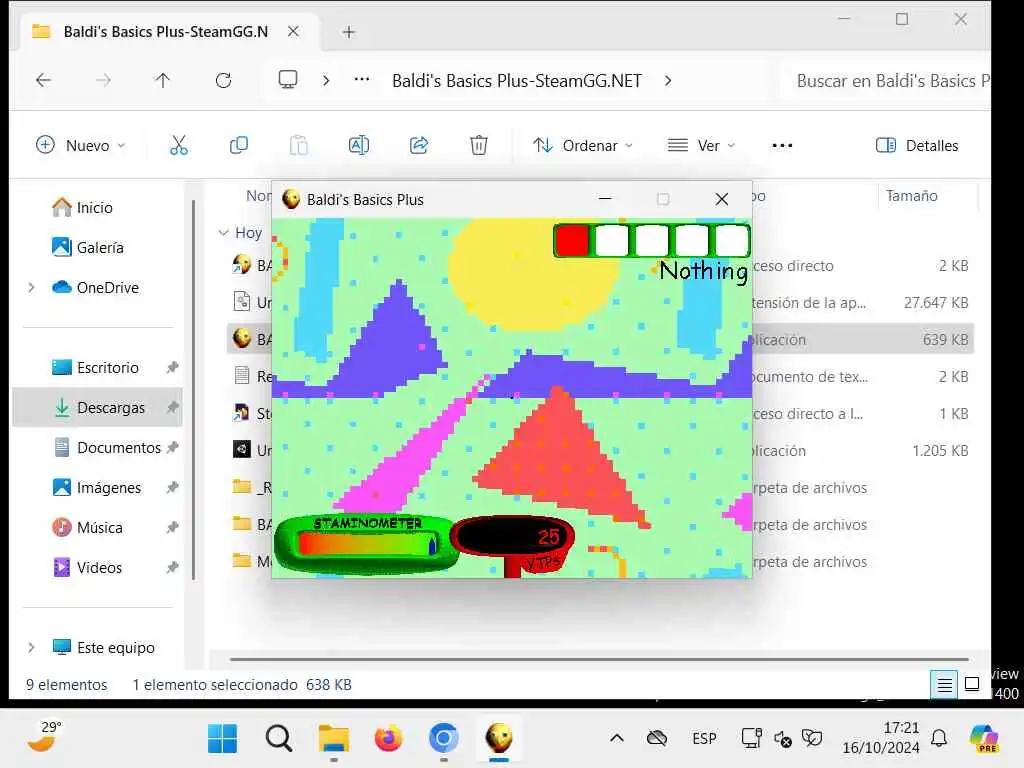
Task: Collapse the Hoy group
Action: click(x=223, y=232)
